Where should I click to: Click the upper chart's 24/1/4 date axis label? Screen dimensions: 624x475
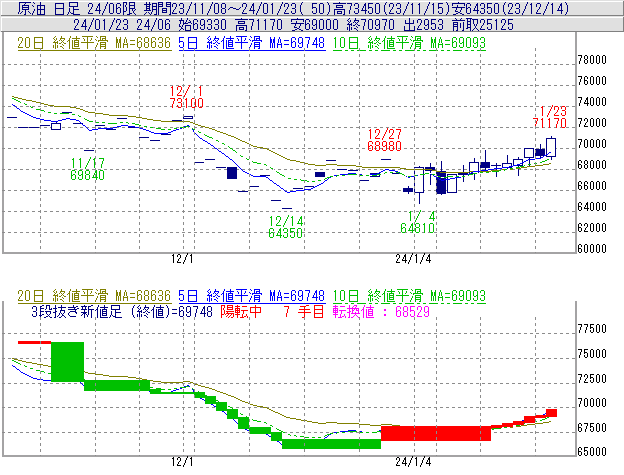pos(413,259)
